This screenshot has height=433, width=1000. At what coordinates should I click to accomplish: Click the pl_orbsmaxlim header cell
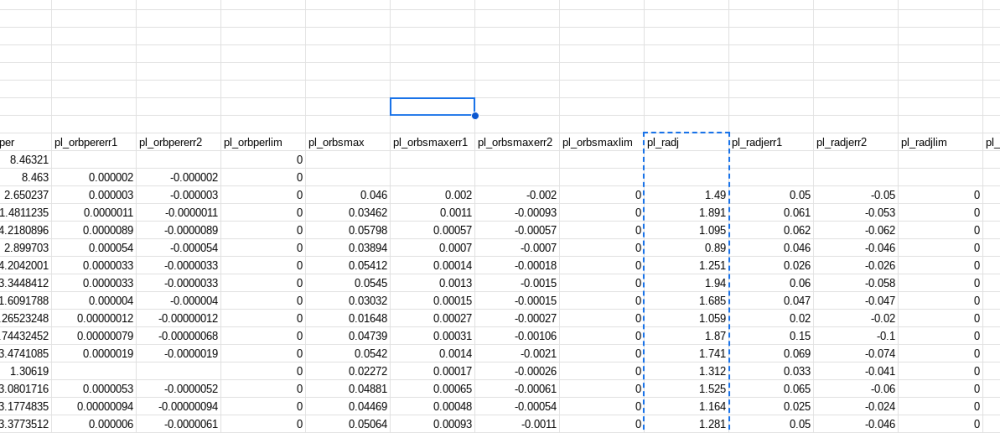click(602, 142)
